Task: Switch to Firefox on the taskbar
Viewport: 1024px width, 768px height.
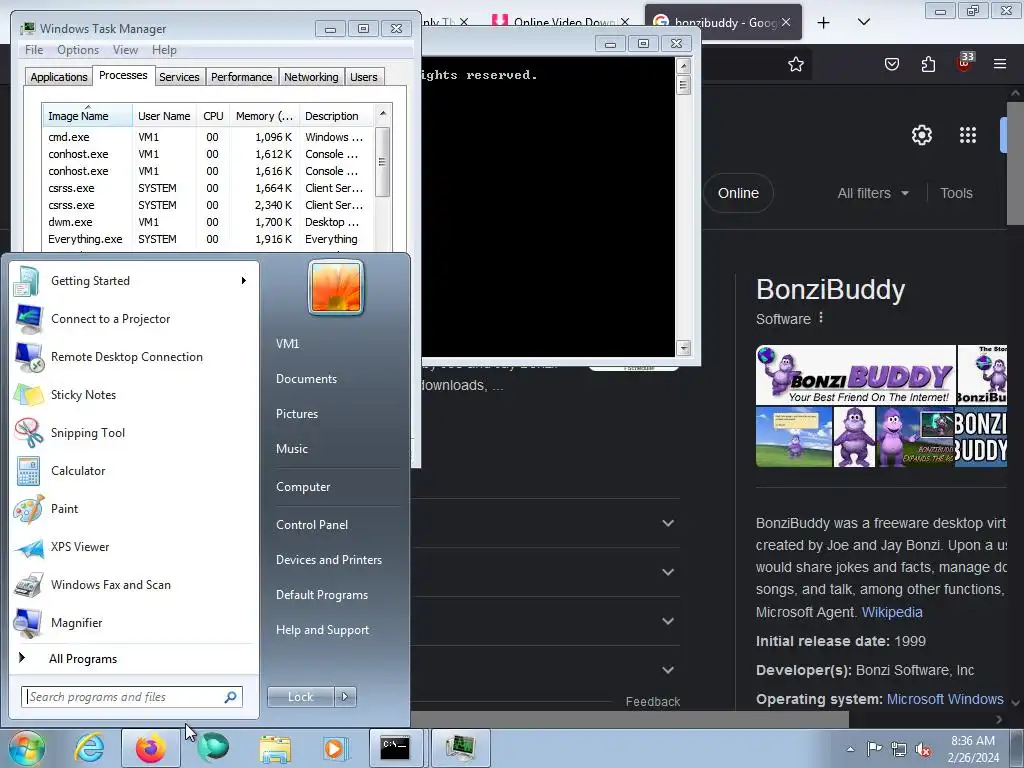Action: point(150,748)
